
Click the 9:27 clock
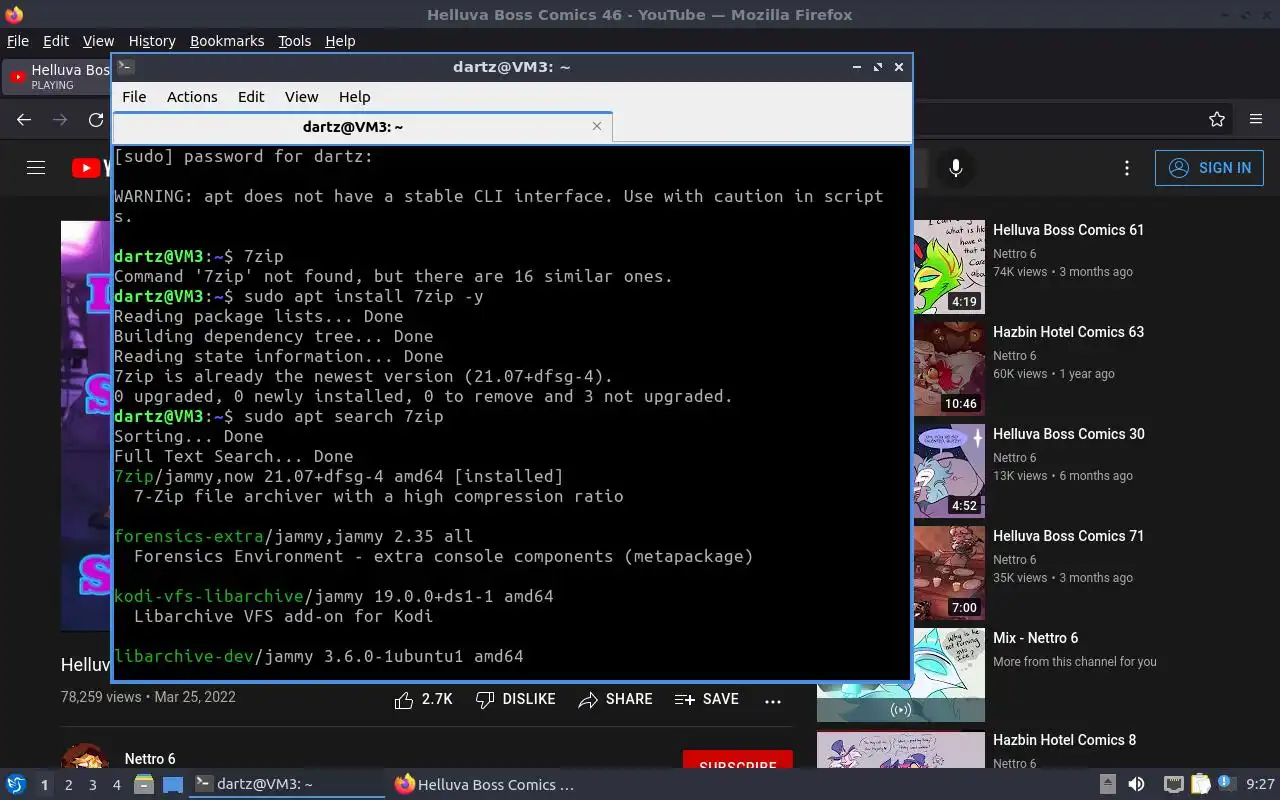tap(1260, 785)
